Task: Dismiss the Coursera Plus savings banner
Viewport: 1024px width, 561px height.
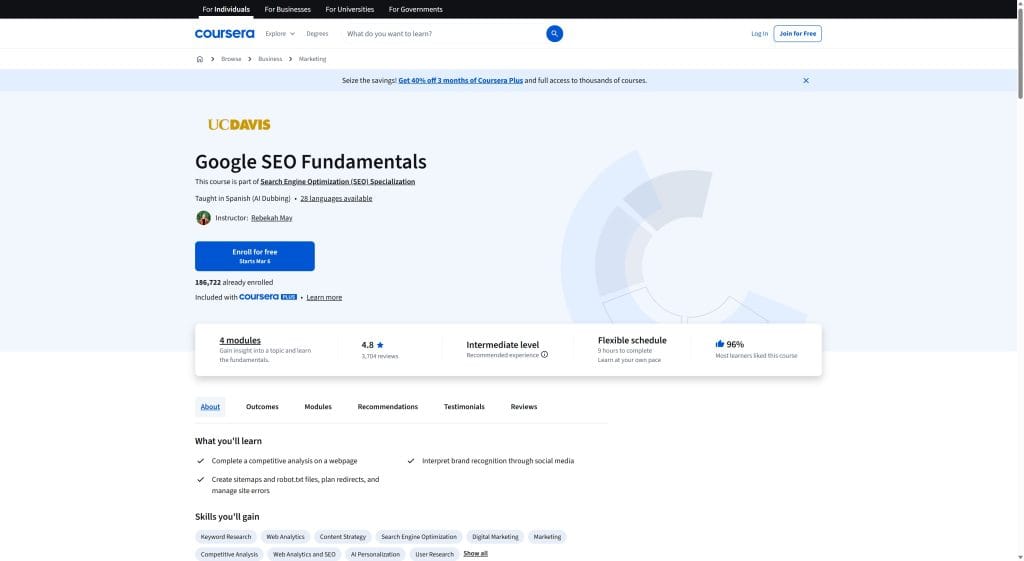Action: pyautogui.click(x=806, y=80)
